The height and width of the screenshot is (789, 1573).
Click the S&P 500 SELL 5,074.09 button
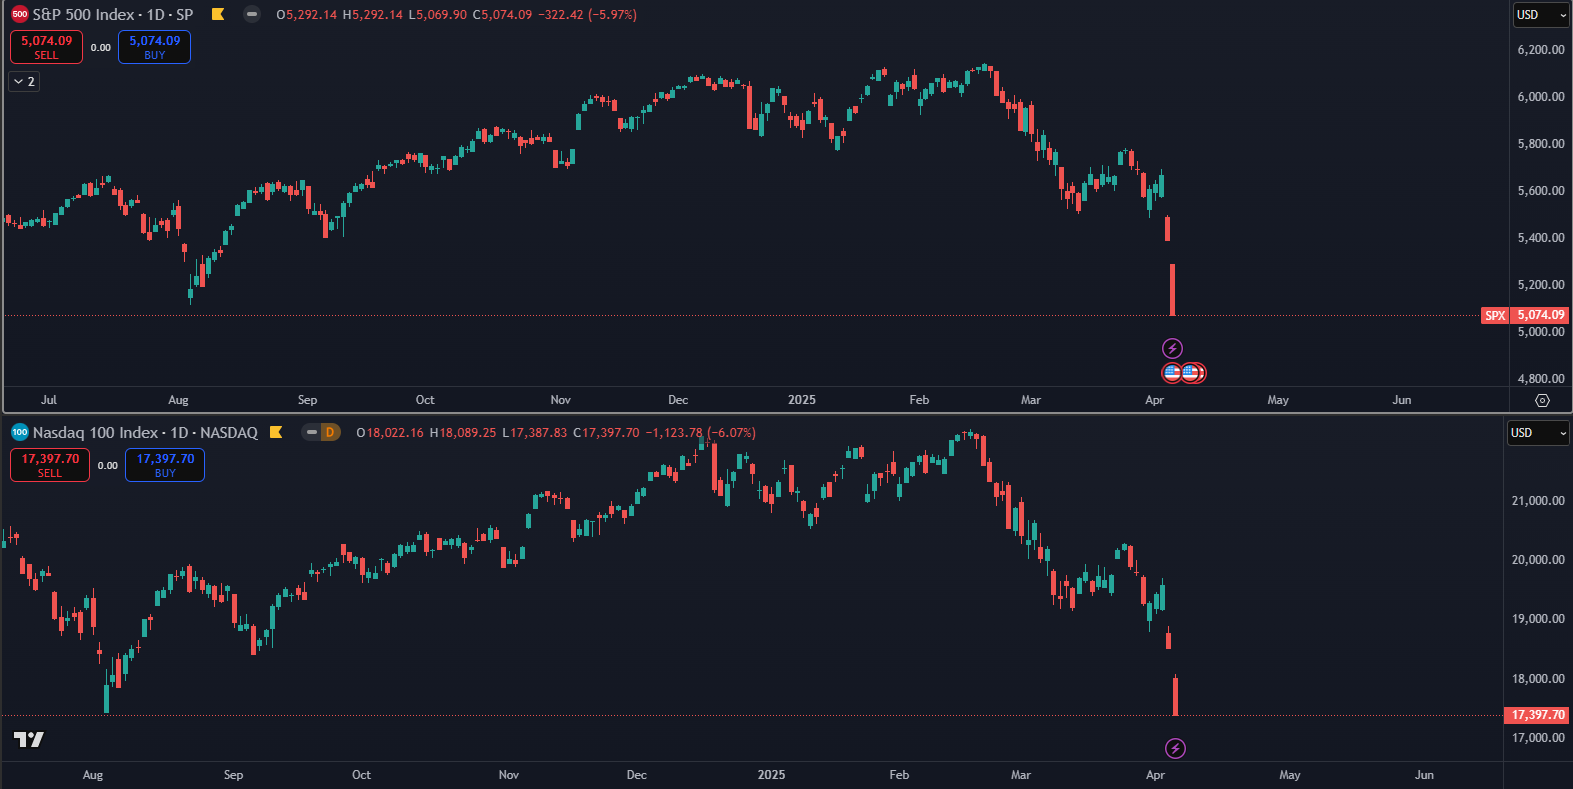pos(46,47)
